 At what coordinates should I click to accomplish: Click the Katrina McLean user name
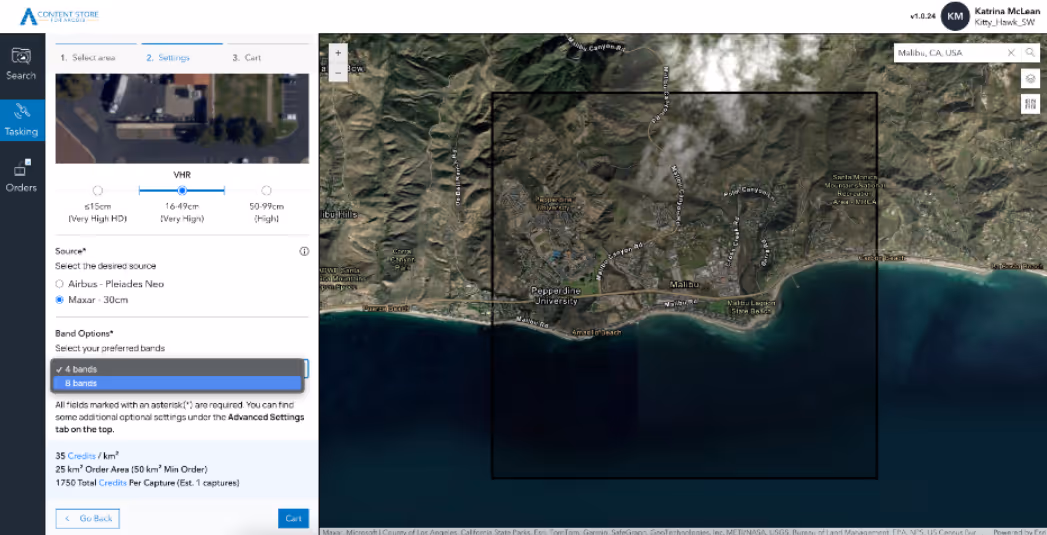[1007, 11]
